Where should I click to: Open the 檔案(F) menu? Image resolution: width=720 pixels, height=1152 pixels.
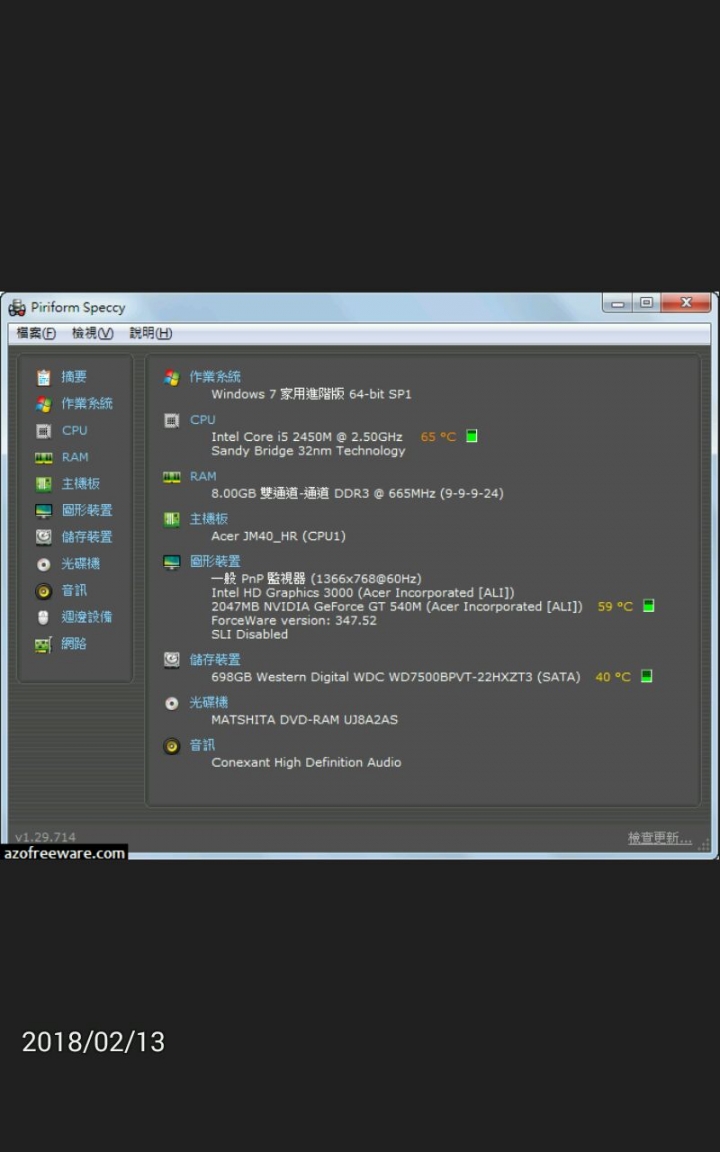pyautogui.click(x=36, y=334)
